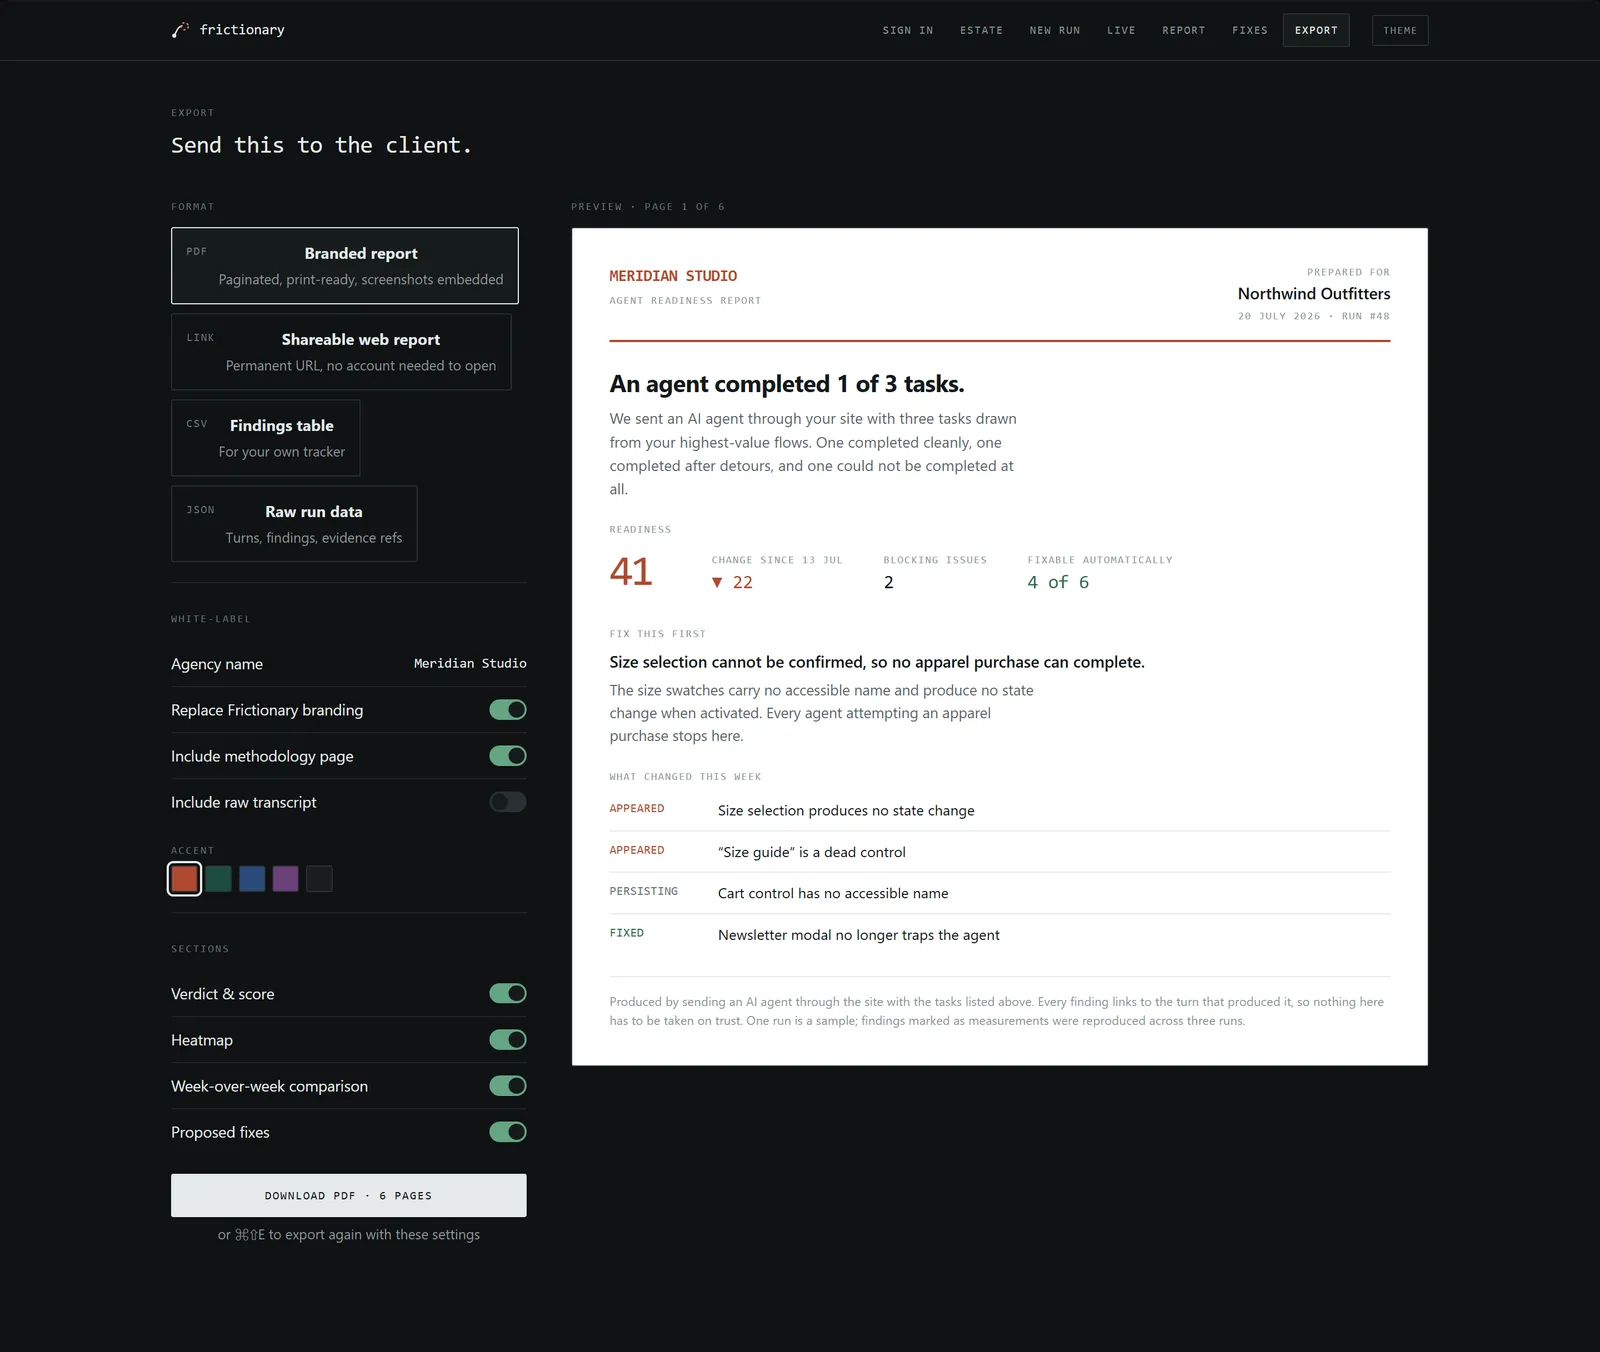Click the readiness score 41

point(631,572)
